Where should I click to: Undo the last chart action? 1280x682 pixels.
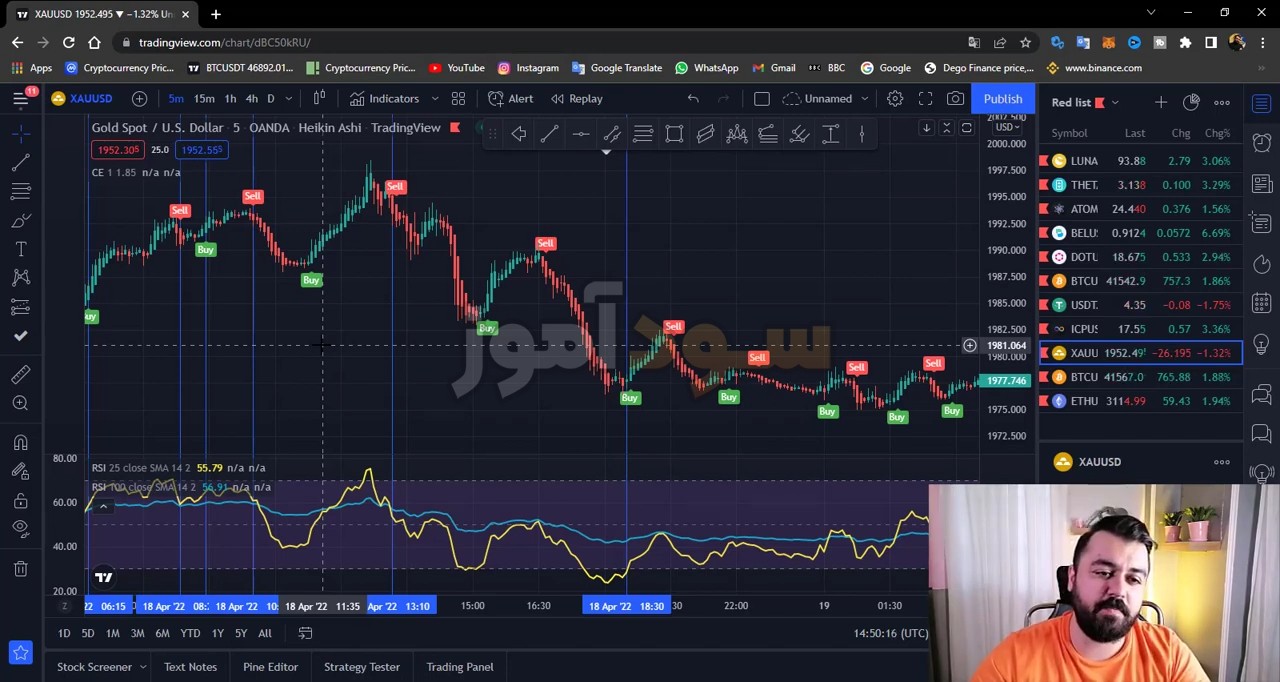(693, 98)
